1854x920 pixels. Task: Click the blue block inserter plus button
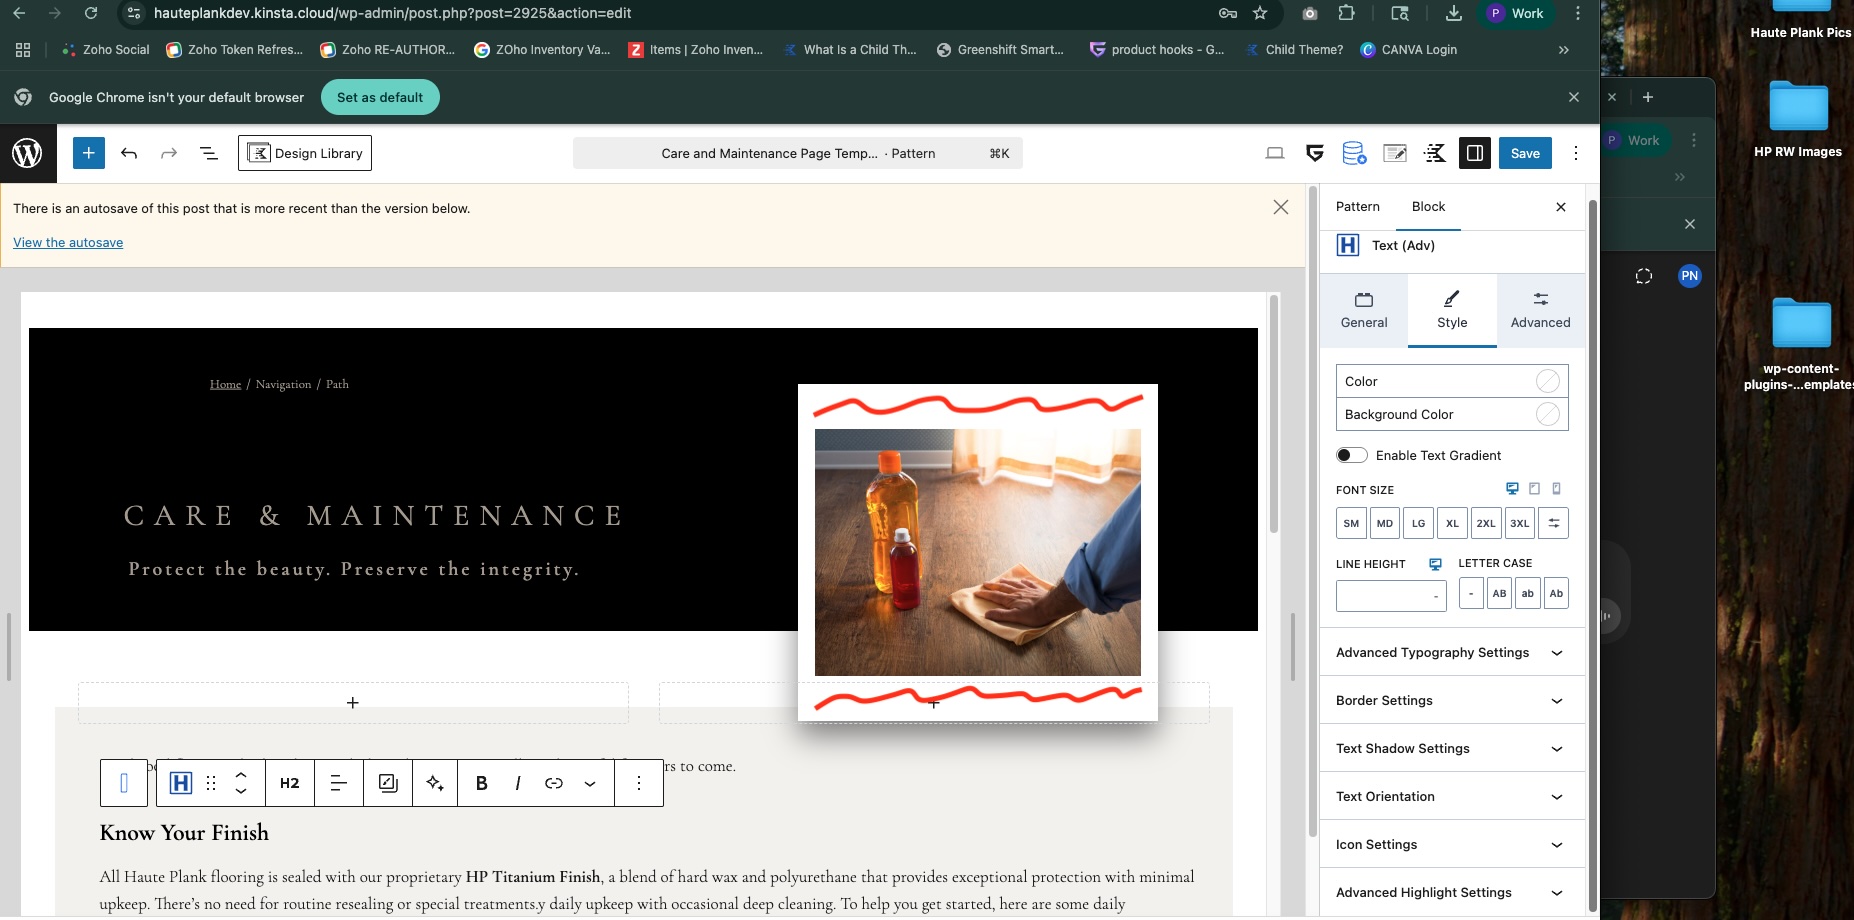point(89,153)
